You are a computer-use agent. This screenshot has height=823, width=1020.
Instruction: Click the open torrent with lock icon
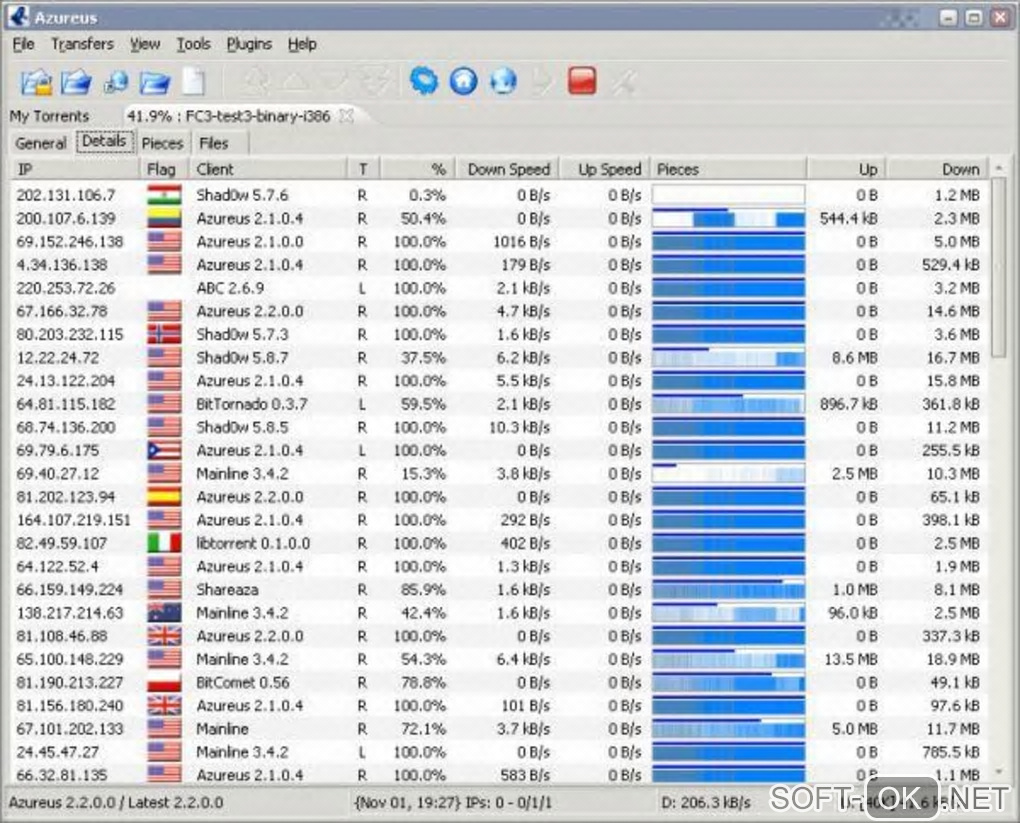36,82
